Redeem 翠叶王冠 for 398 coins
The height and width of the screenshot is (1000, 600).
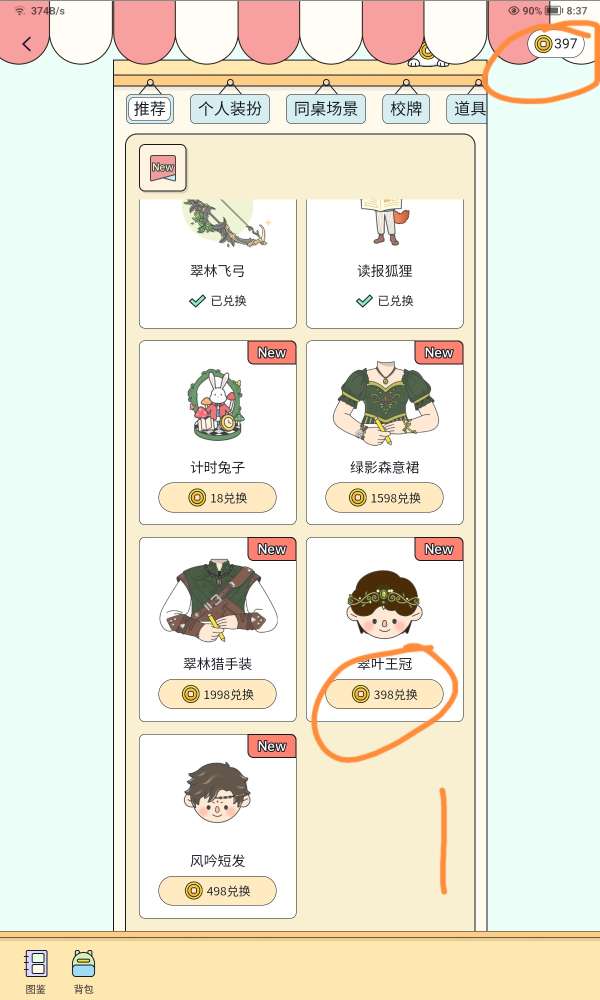click(x=384, y=694)
